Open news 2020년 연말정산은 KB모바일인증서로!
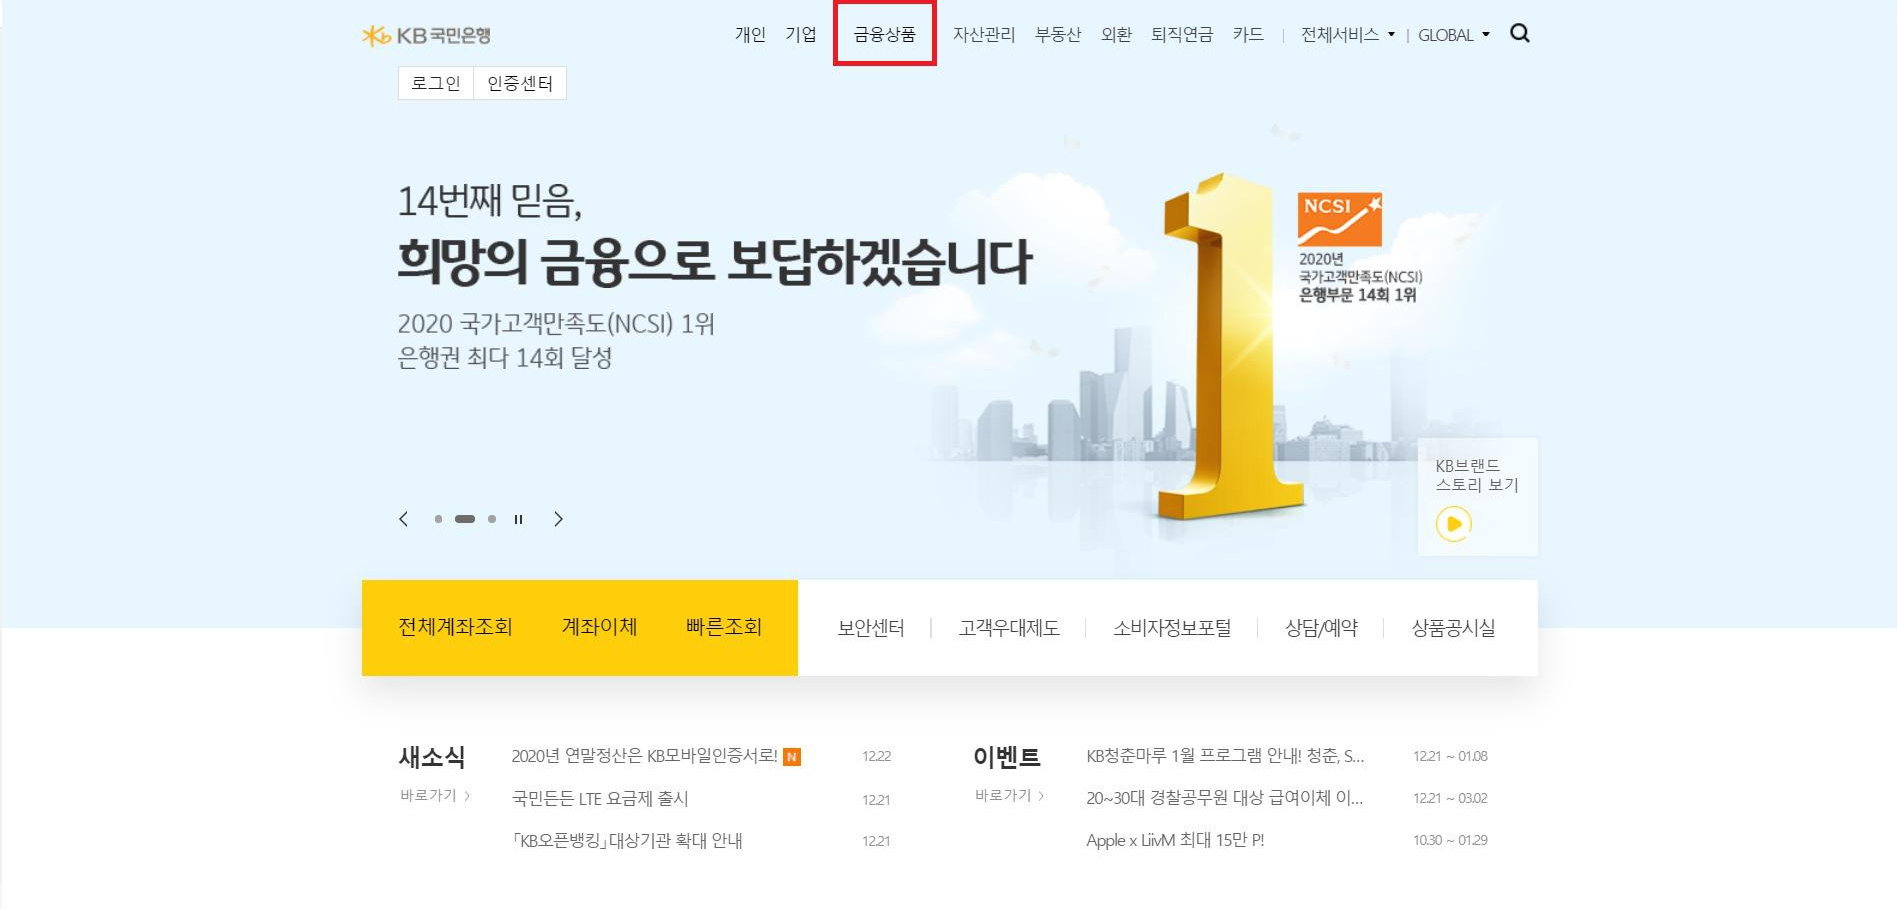 (644, 756)
